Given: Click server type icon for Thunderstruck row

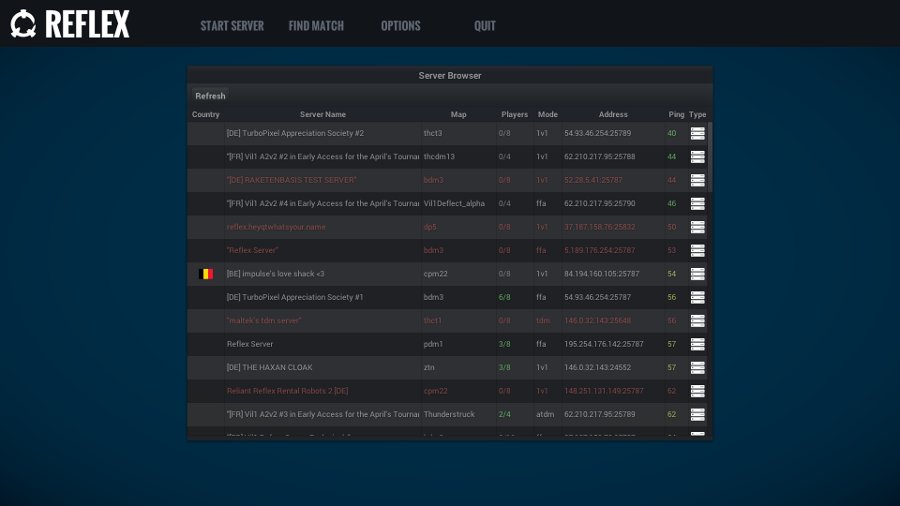Looking at the screenshot, I should tap(697, 414).
